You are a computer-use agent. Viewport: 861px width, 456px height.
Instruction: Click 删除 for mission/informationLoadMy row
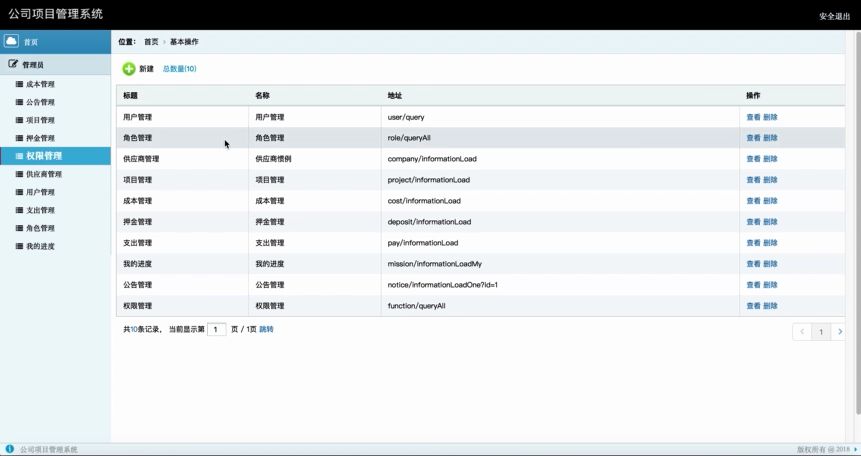click(x=770, y=264)
